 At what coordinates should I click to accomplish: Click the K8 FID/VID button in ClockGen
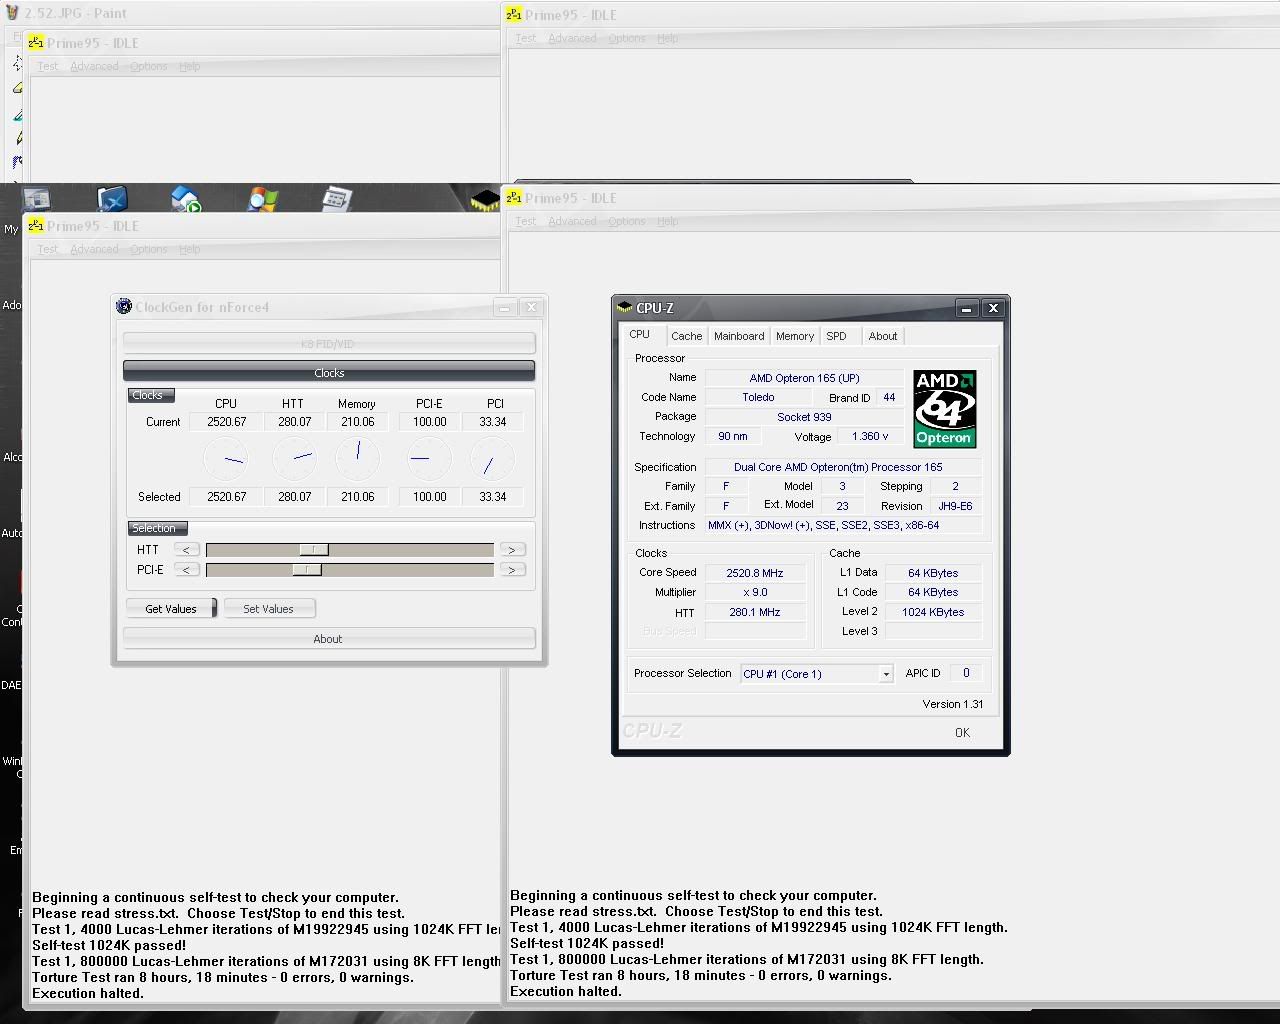(x=329, y=344)
